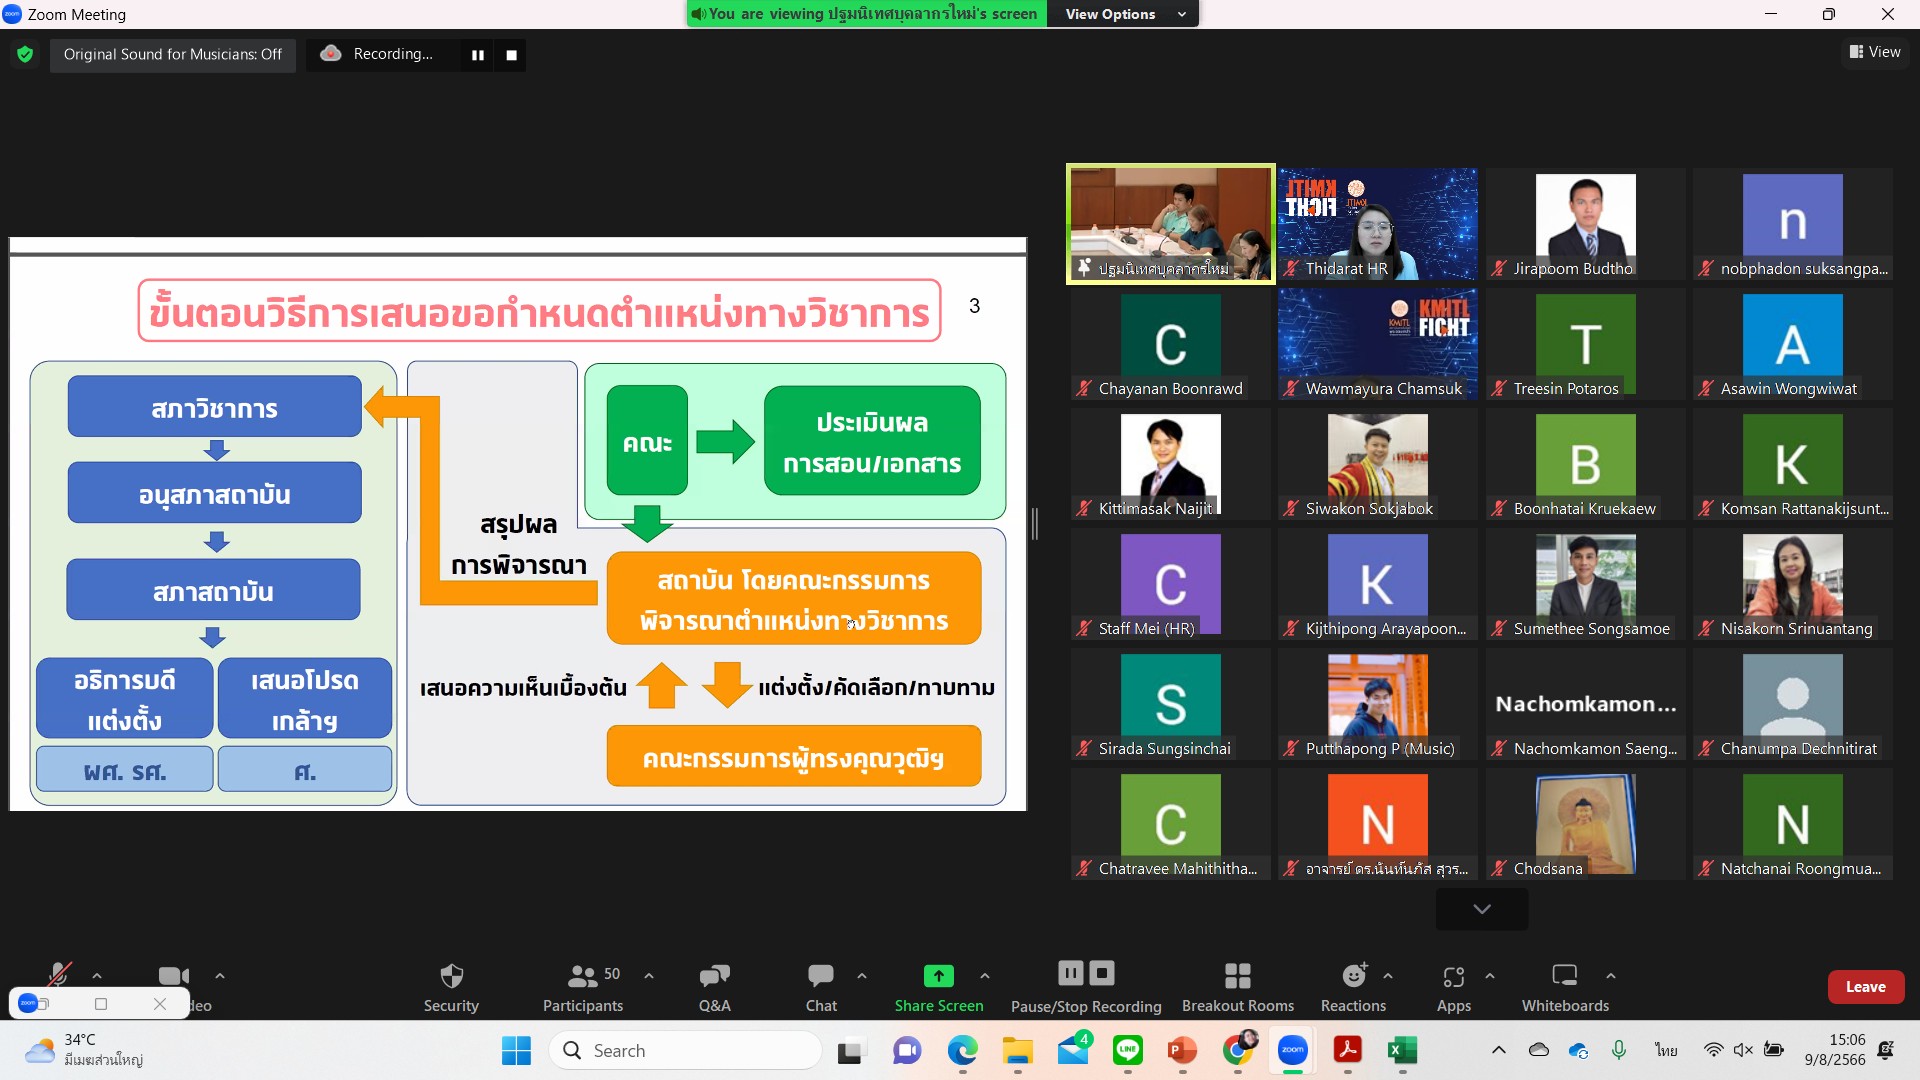Image resolution: width=1920 pixels, height=1080 pixels.
Task: Click the red Leave button
Action: 1865,987
